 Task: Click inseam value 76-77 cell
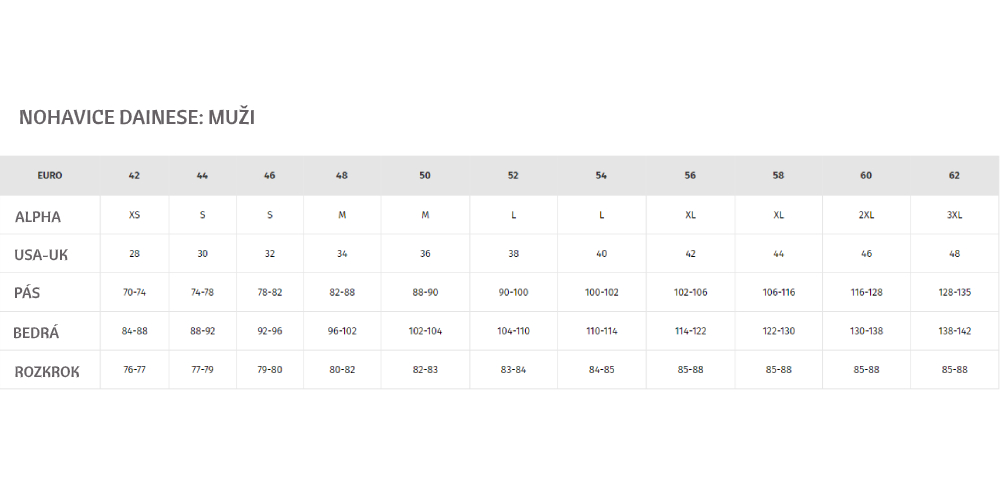[x=134, y=370]
